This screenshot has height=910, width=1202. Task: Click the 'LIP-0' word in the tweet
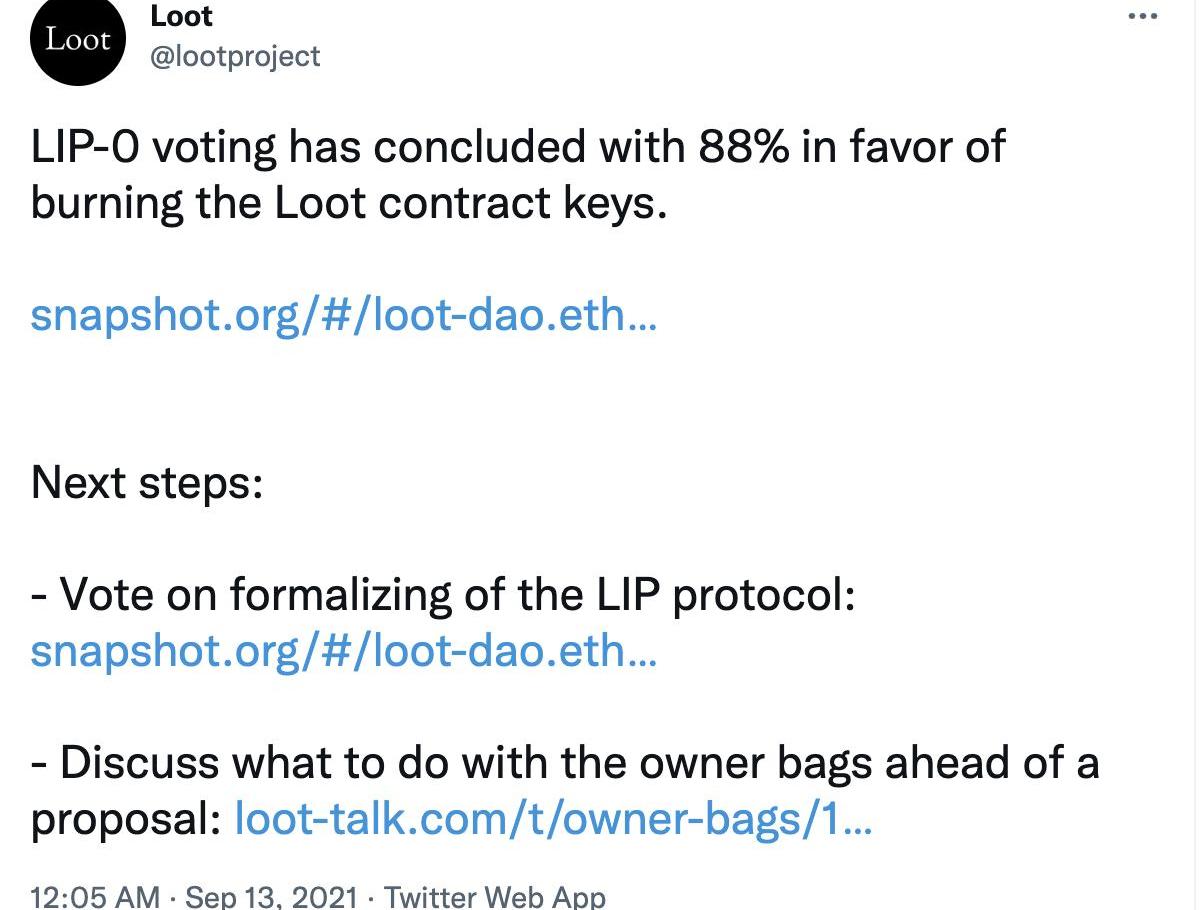tap(86, 148)
